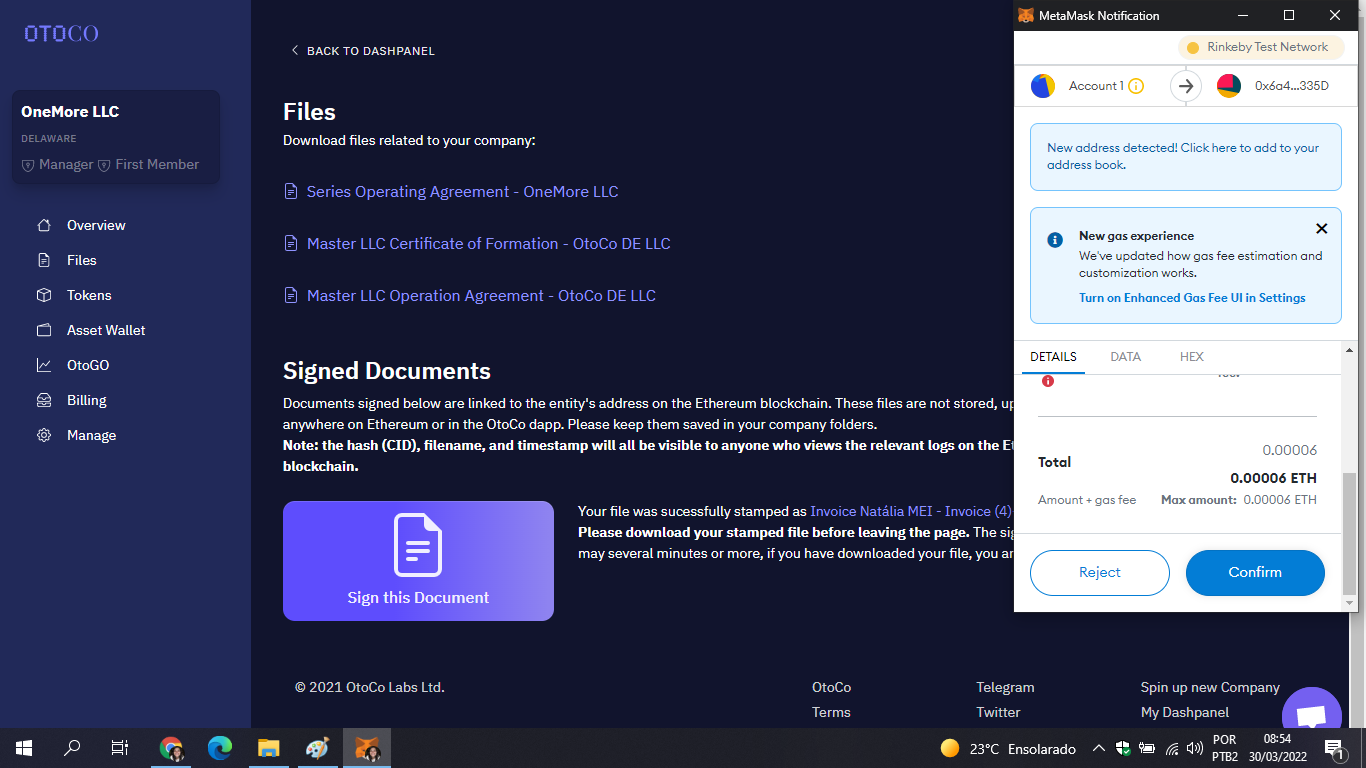Open Series Operating Agreement - OneMore LLC

462,191
